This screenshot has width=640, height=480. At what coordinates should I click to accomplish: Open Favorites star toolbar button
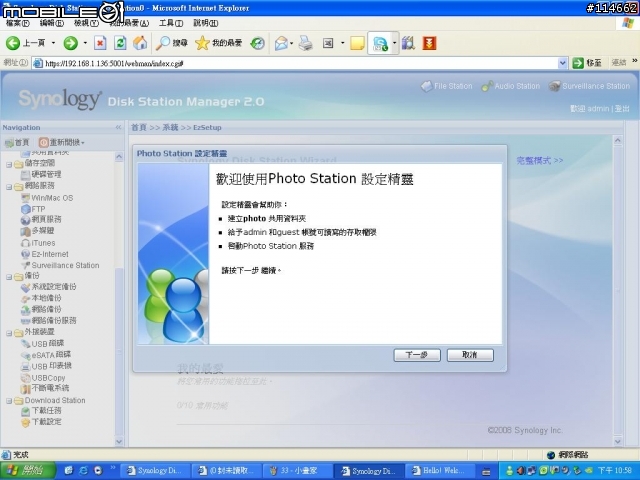click(x=218, y=43)
